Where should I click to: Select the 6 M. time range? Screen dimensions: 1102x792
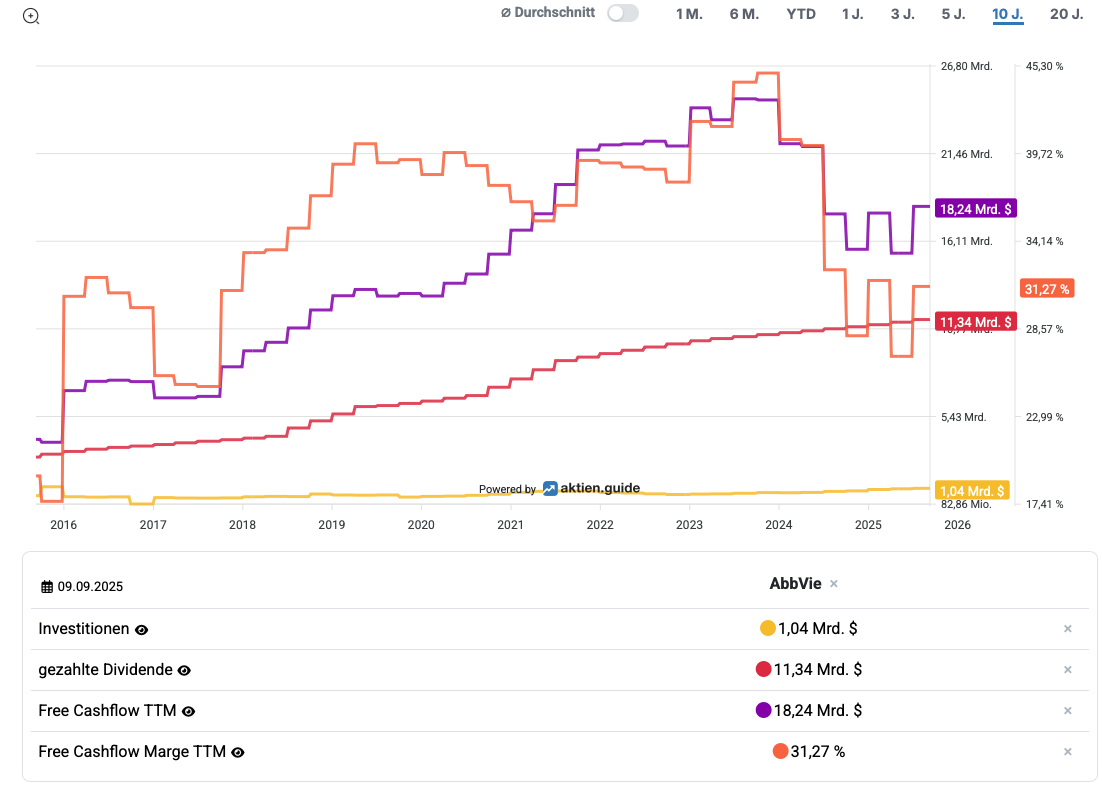[x=744, y=14]
